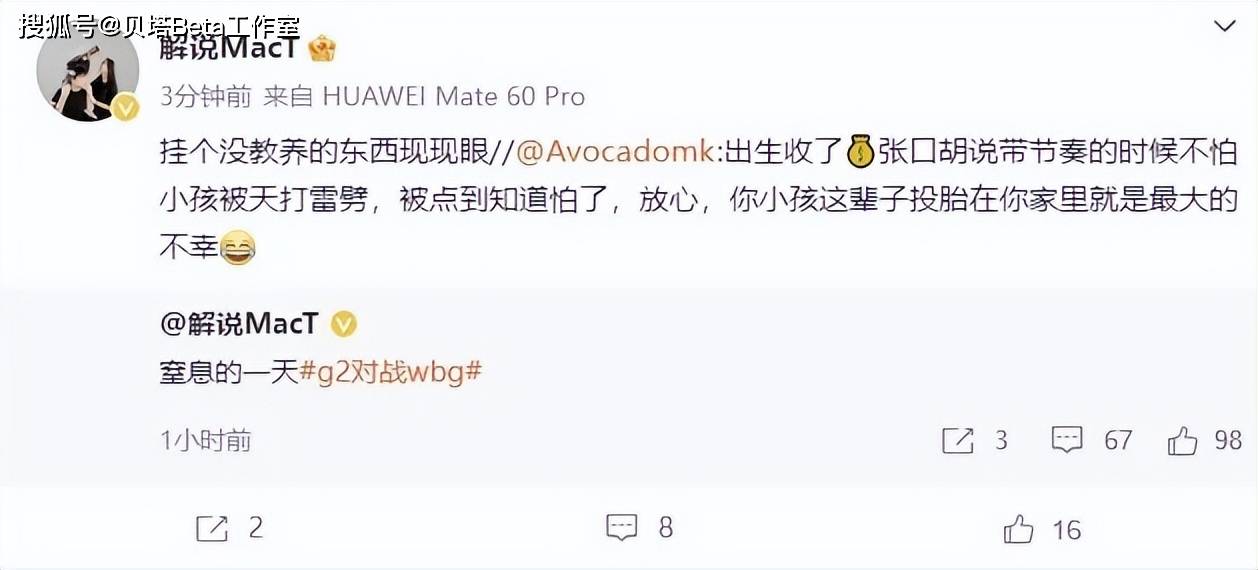Image resolution: width=1258 pixels, height=570 pixels.
Task: Click the verified badge in the quoted post
Action: pyautogui.click(x=343, y=325)
